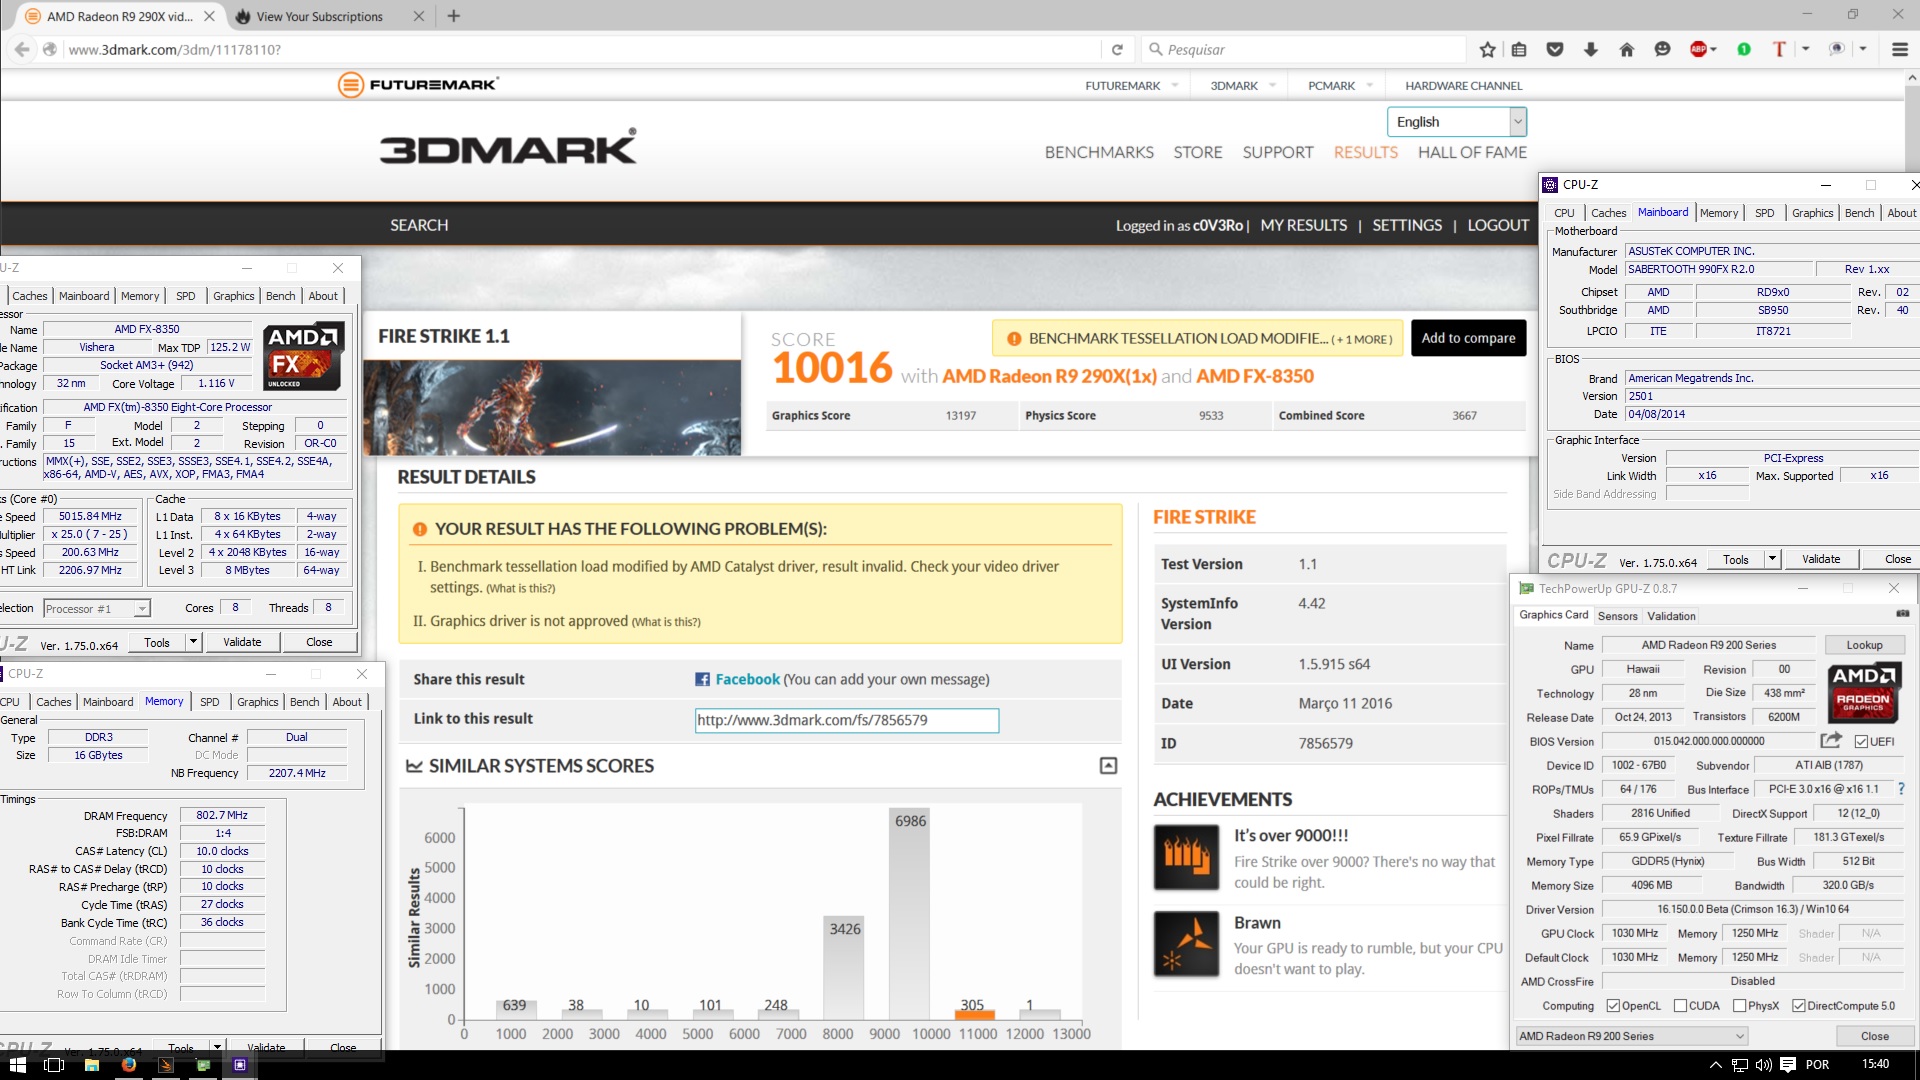The height and width of the screenshot is (1080, 1920).
Task: Click Validate in CPU-Z Mainboard window
Action: point(1820,559)
